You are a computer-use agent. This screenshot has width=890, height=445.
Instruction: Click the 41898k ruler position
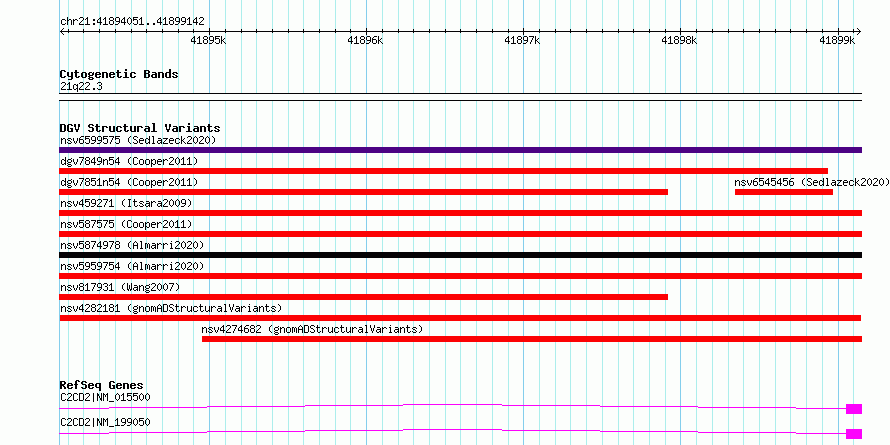point(679,40)
